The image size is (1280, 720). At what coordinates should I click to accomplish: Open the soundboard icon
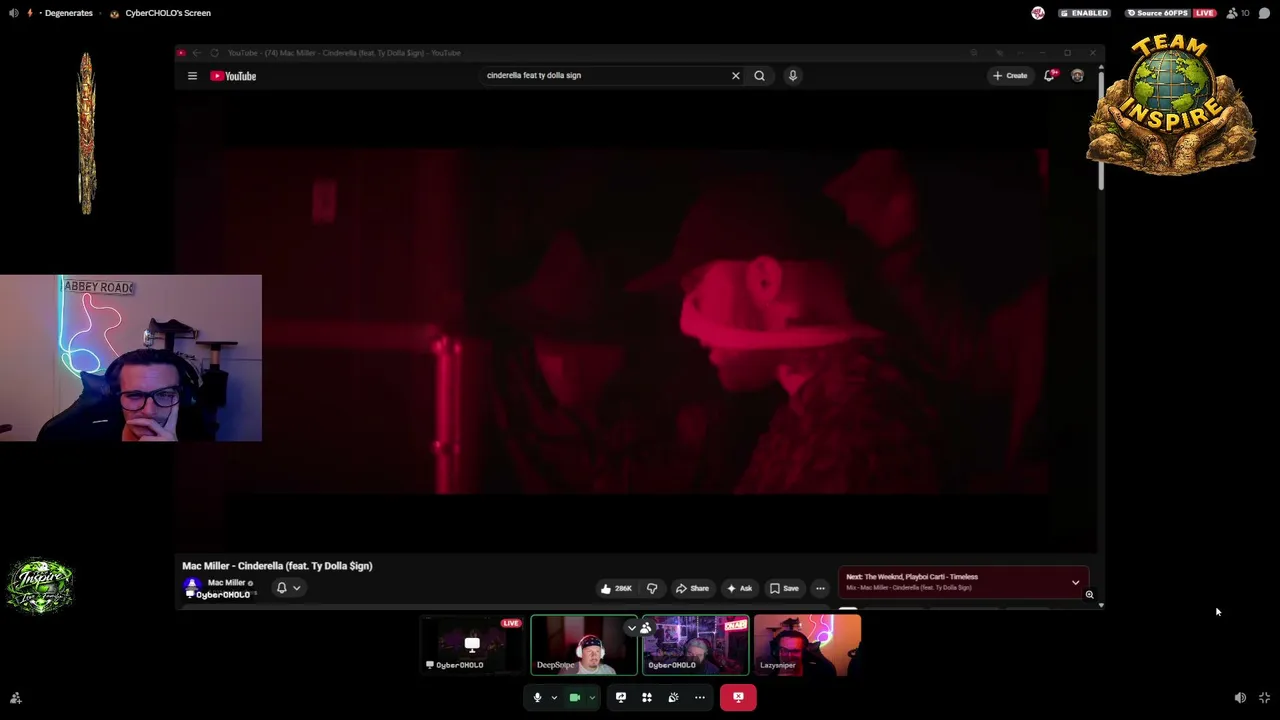(x=673, y=697)
